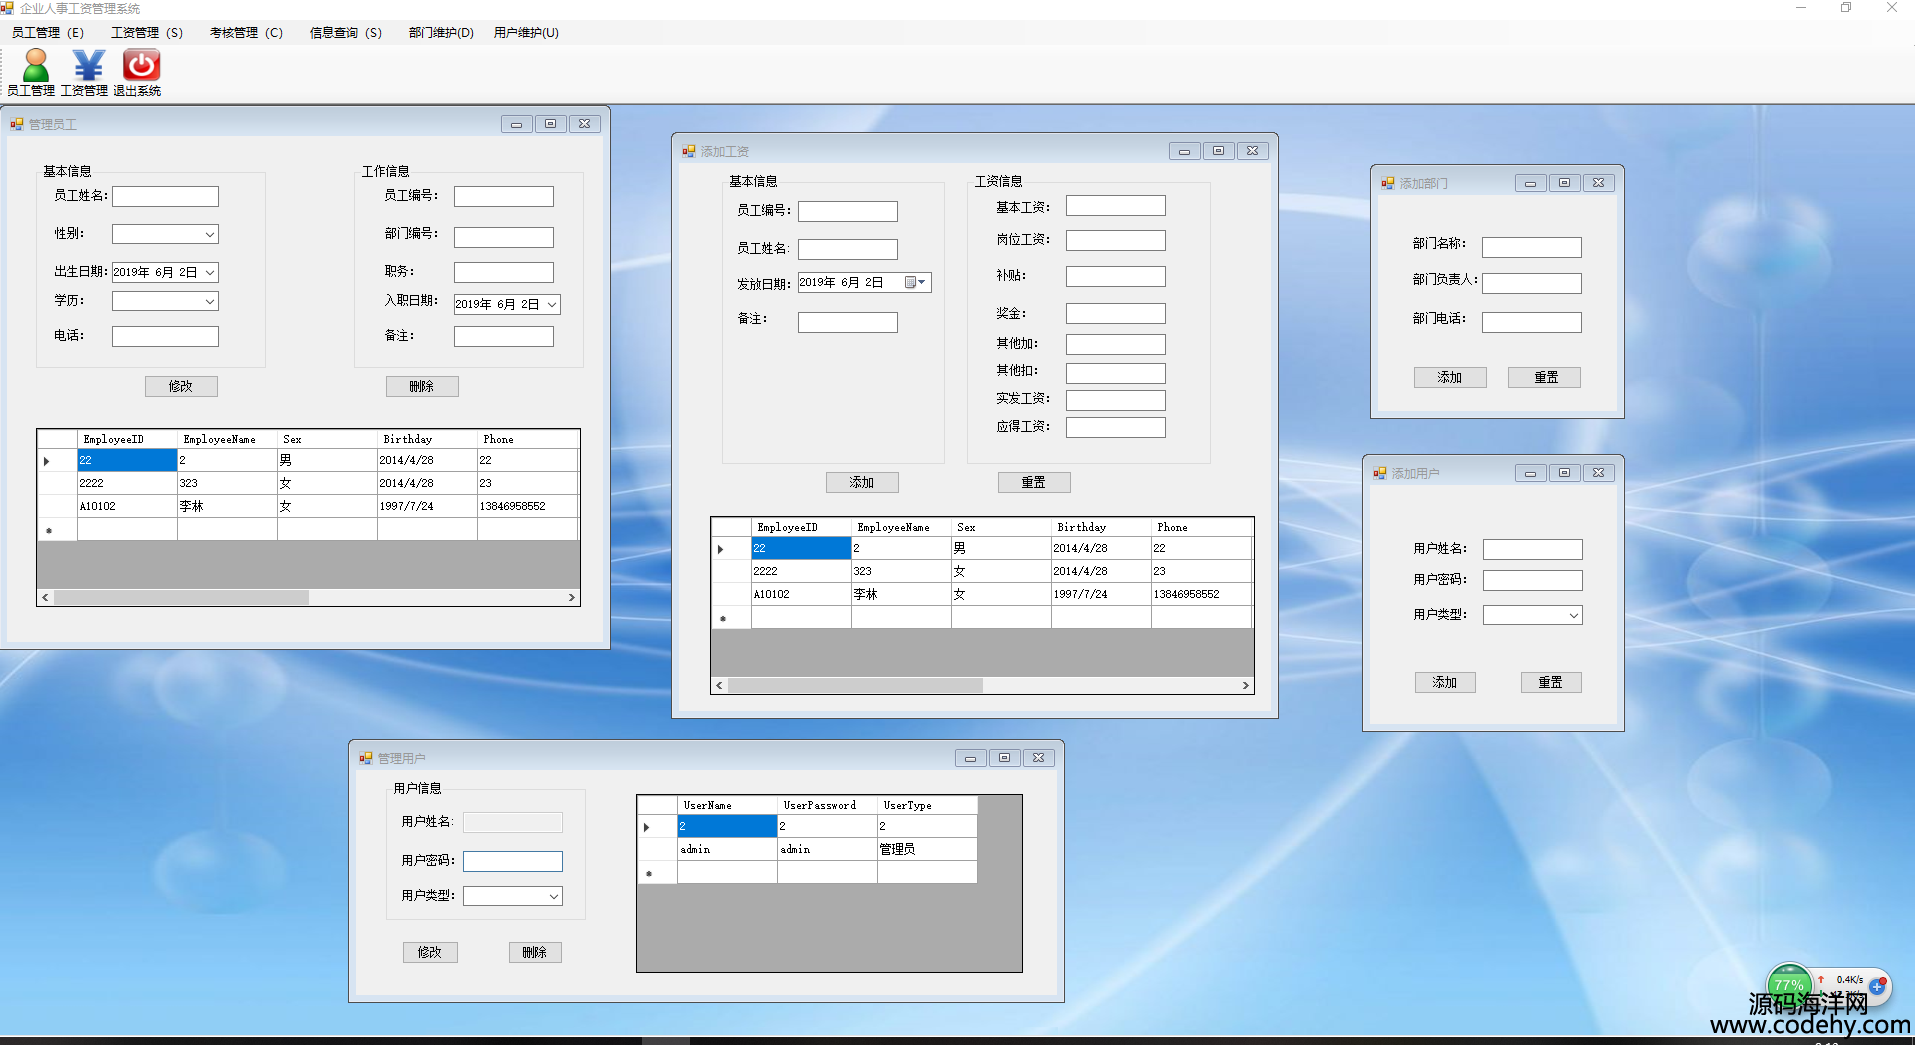1915x1045 pixels.
Task: Click the 工资管理 yen toolbar icon
Action: 88,67
